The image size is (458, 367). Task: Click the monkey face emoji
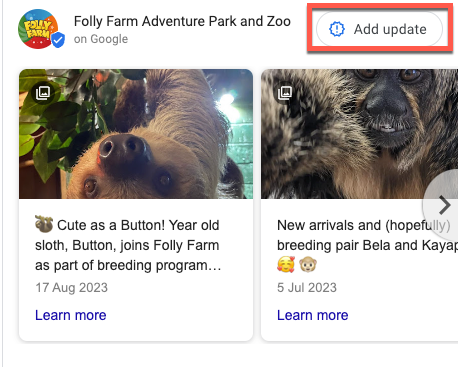coord(308,265)
